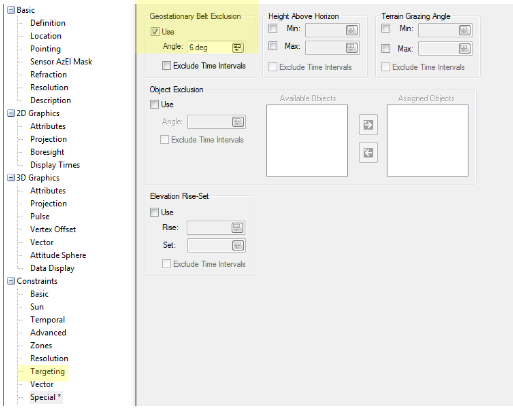Click the move-right arrow to assign object
513x409 pixels.
pos(368,125)
